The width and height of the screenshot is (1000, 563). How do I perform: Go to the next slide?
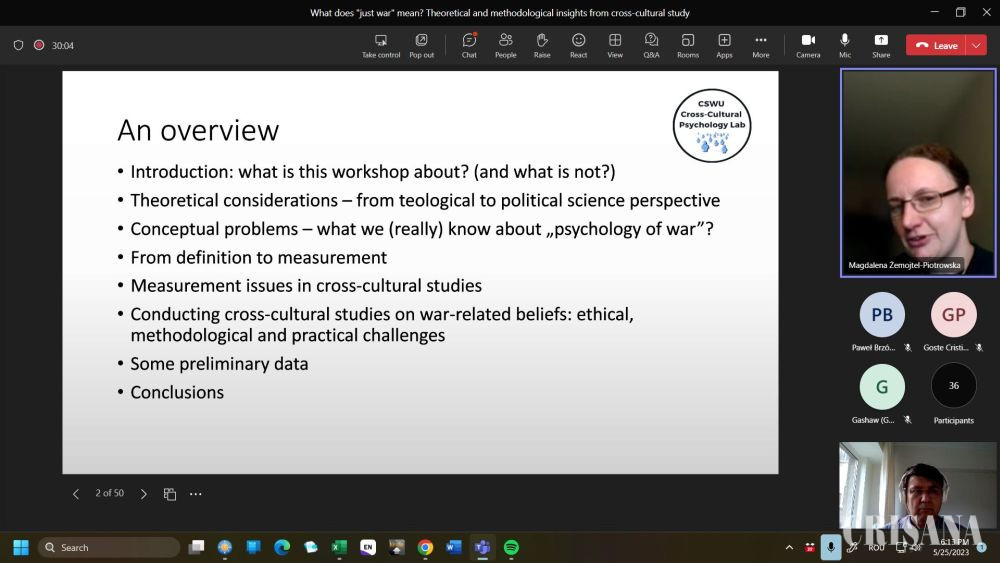click(143, 494)
